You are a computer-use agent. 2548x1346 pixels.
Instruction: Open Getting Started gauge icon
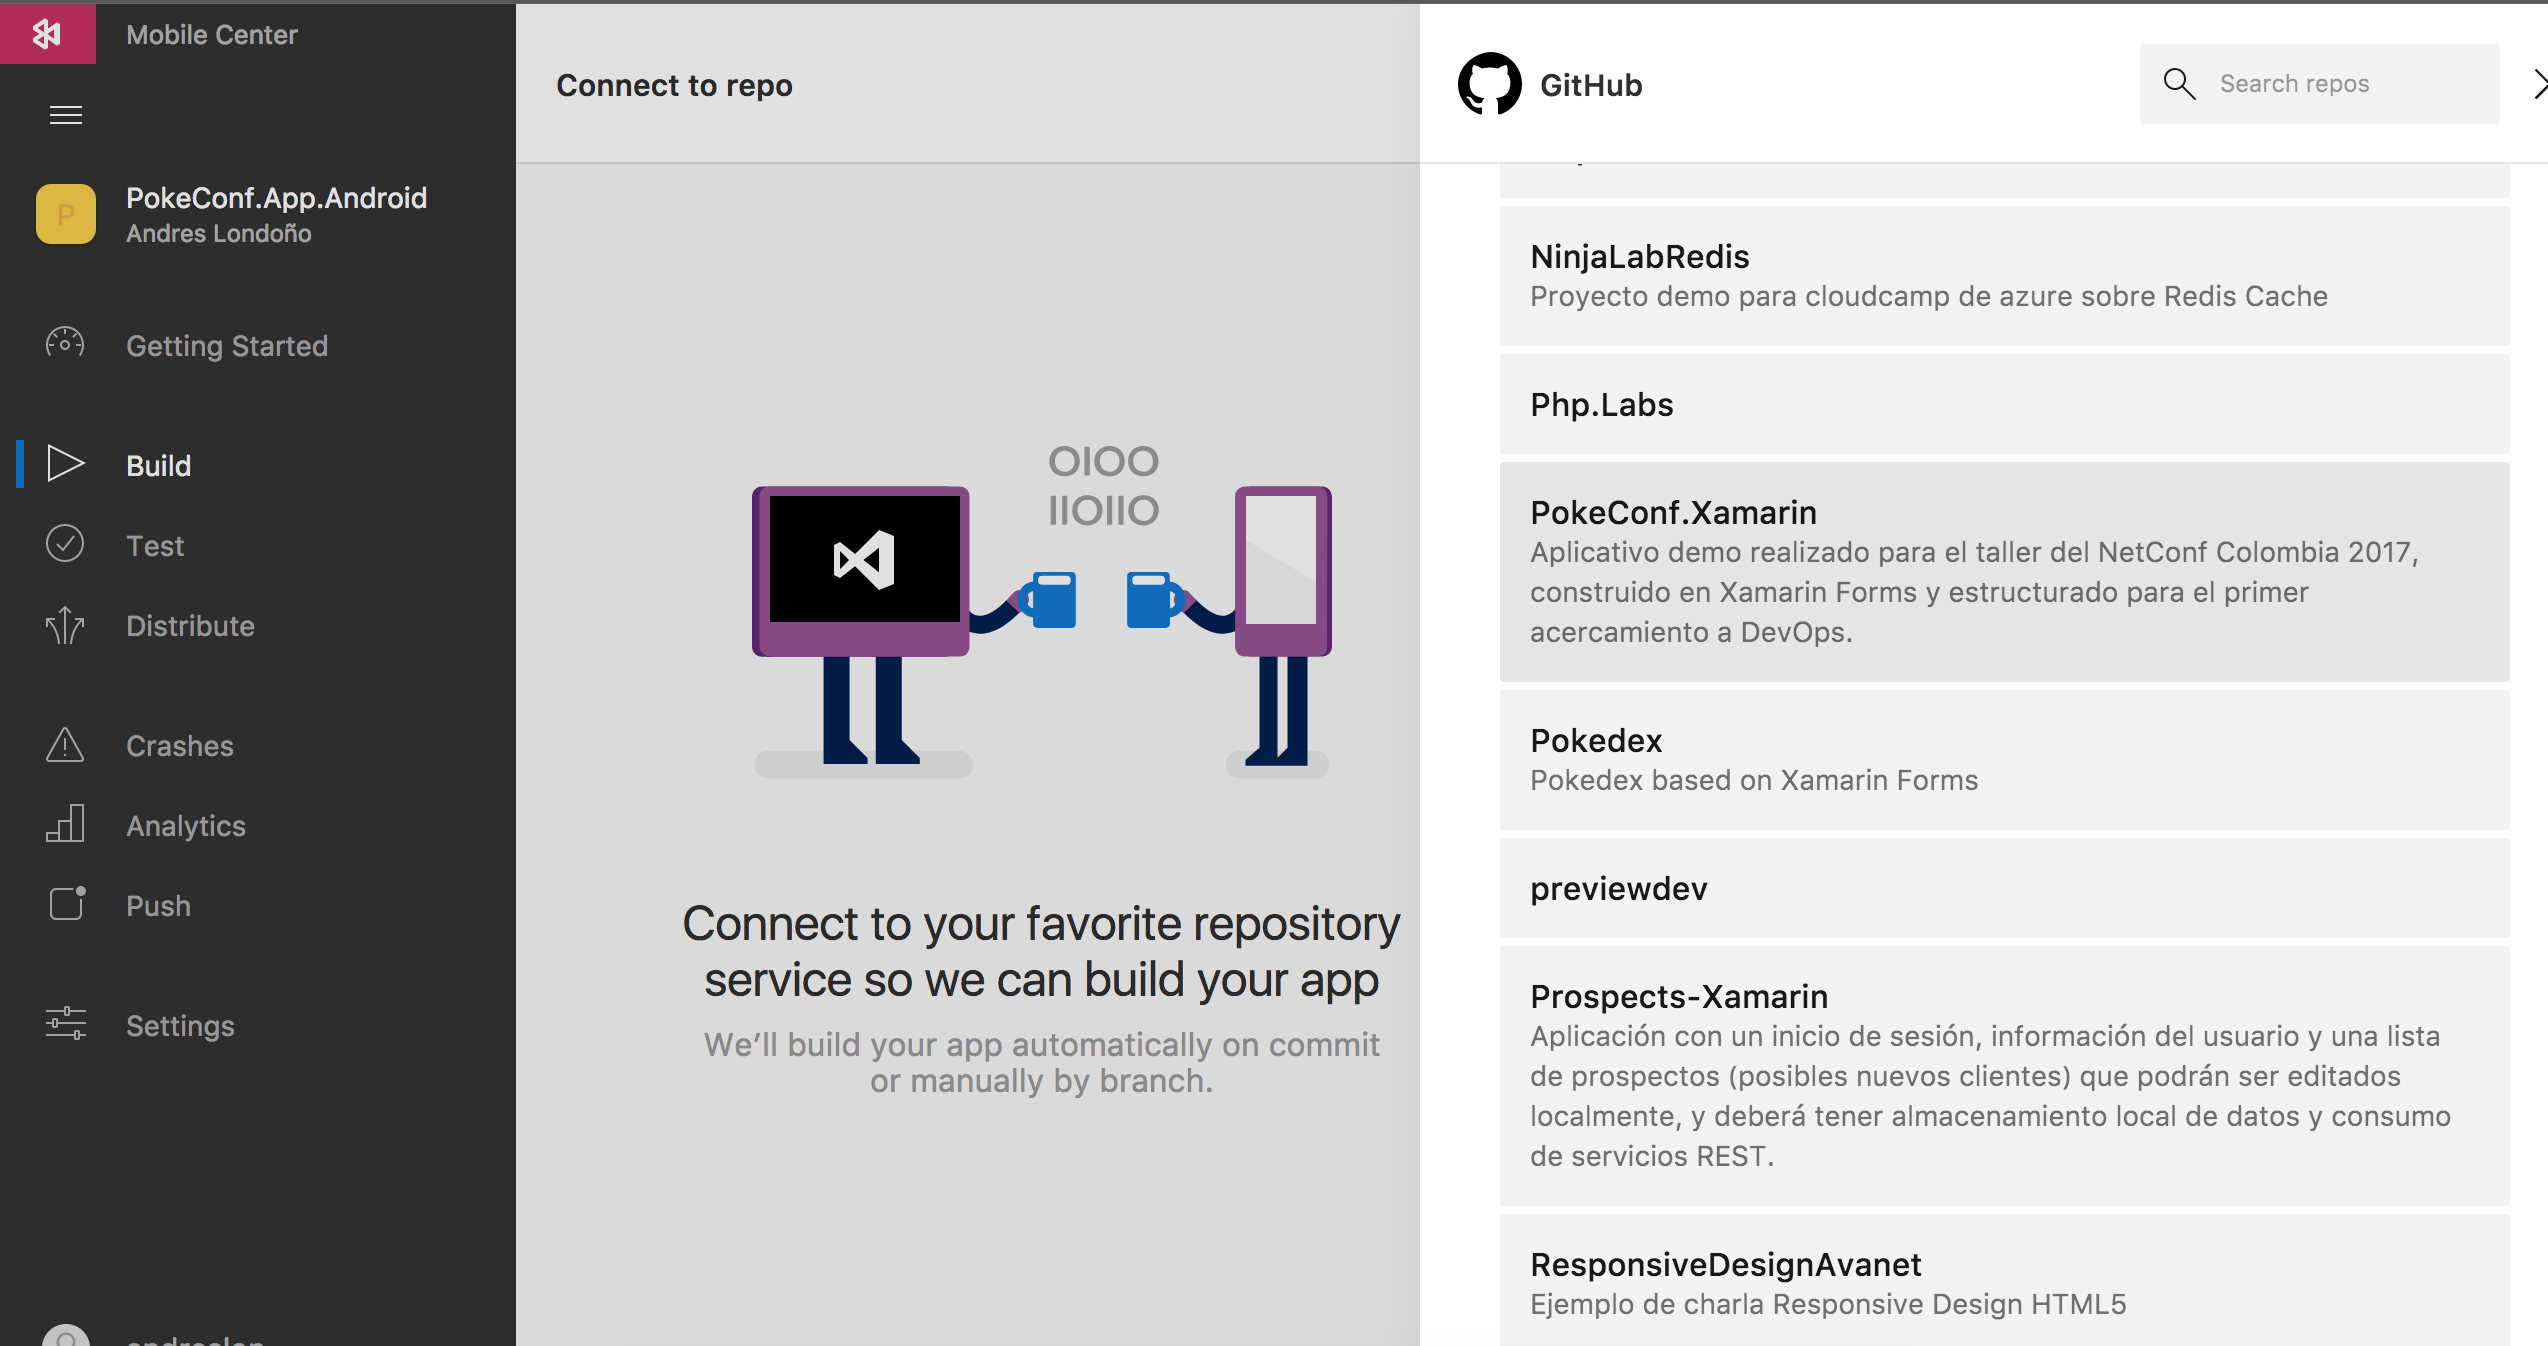[x=65, y=345]
